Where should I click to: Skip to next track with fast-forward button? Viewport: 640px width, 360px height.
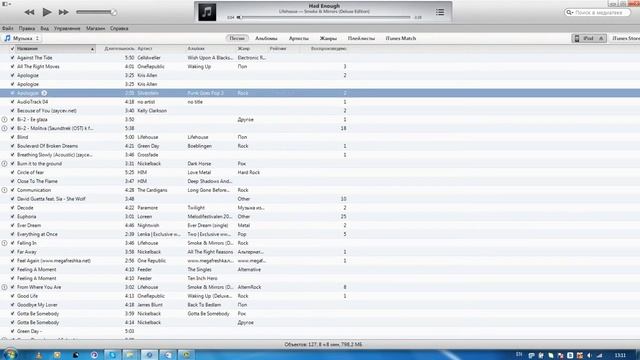64,12
